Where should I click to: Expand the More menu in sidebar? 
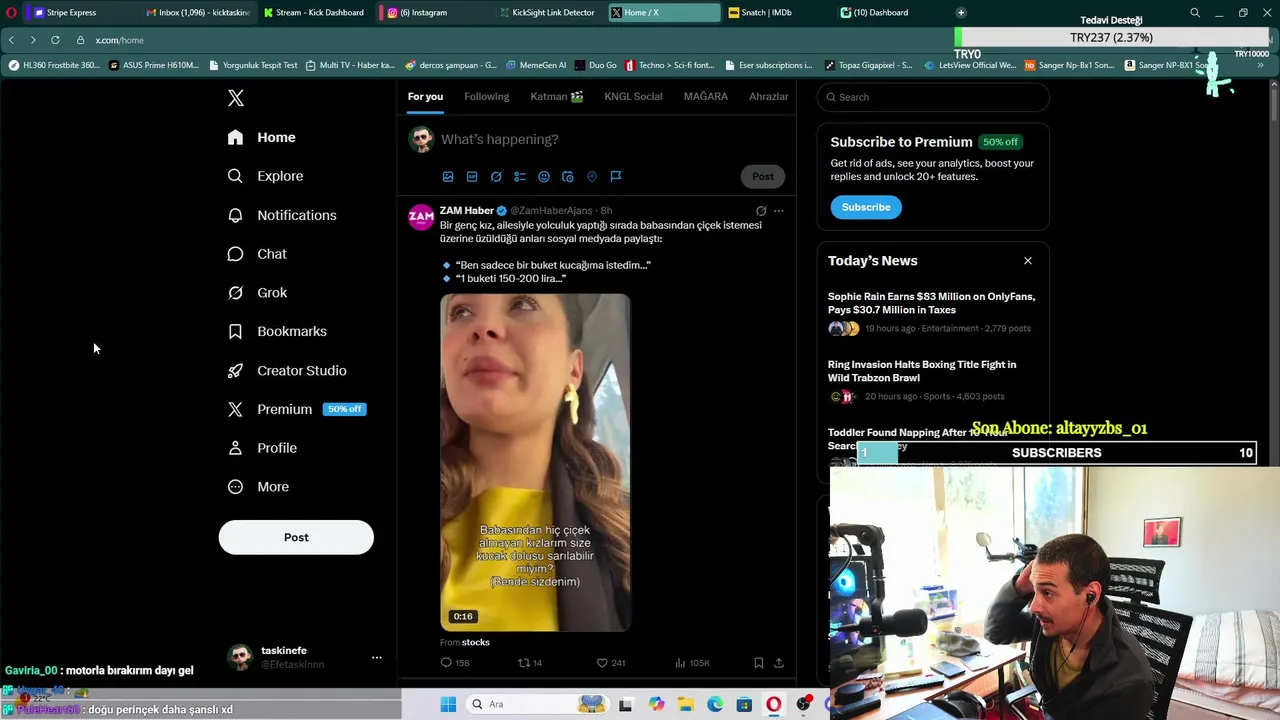click(x=258, y=487)
